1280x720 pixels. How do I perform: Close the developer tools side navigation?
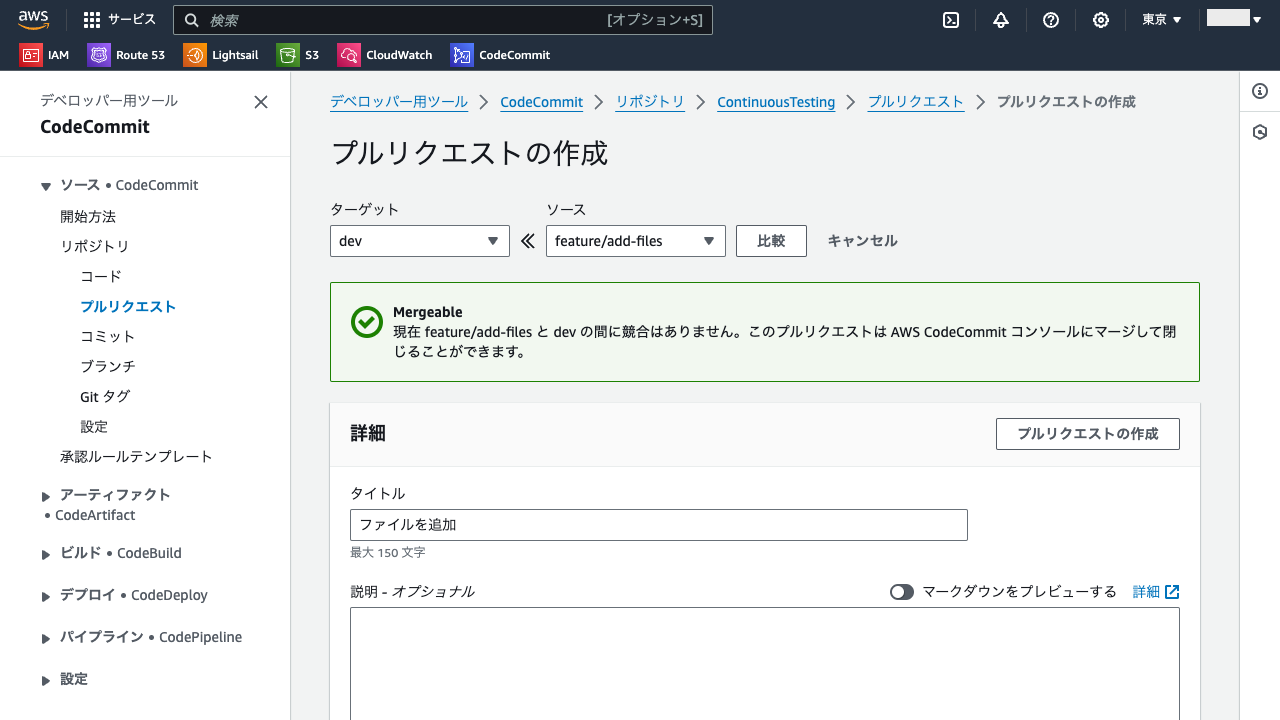coord(261,102)
